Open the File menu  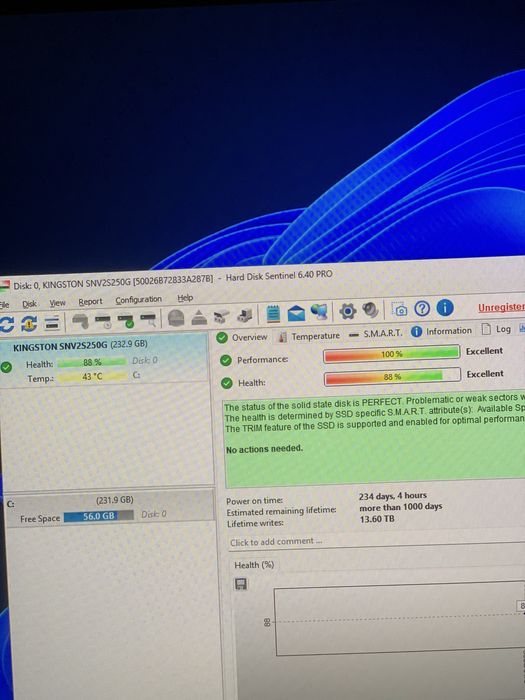click(x=4, y=305)
